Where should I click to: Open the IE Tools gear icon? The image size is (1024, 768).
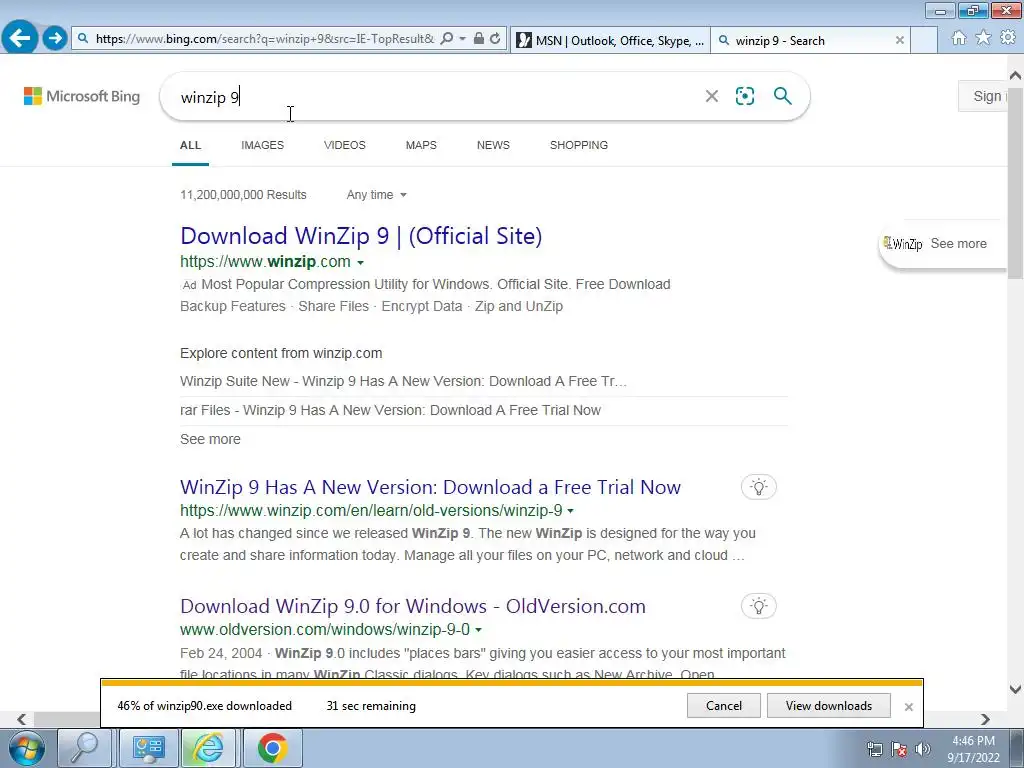tap(1008, 38)
